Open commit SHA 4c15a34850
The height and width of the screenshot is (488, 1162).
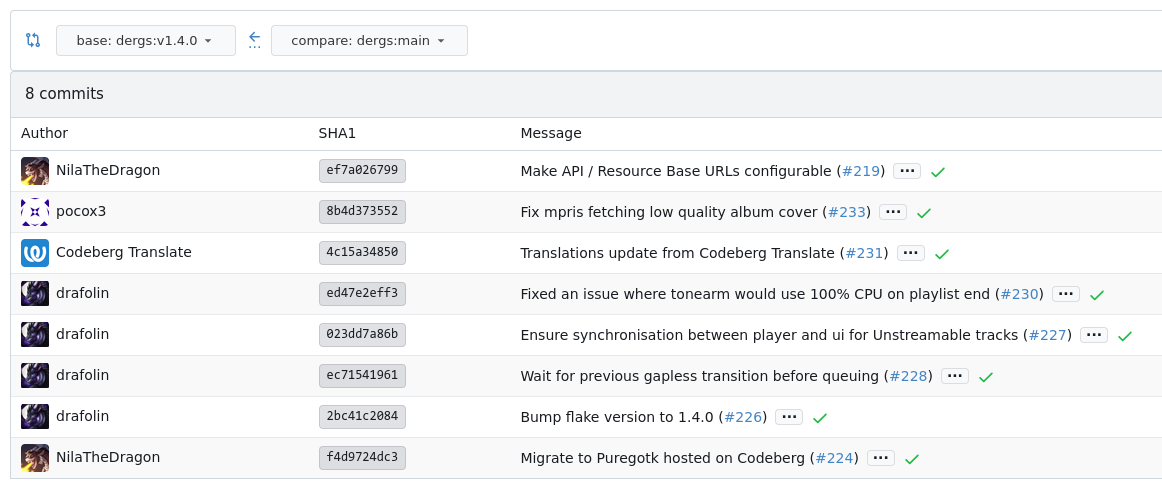point(362,253)
